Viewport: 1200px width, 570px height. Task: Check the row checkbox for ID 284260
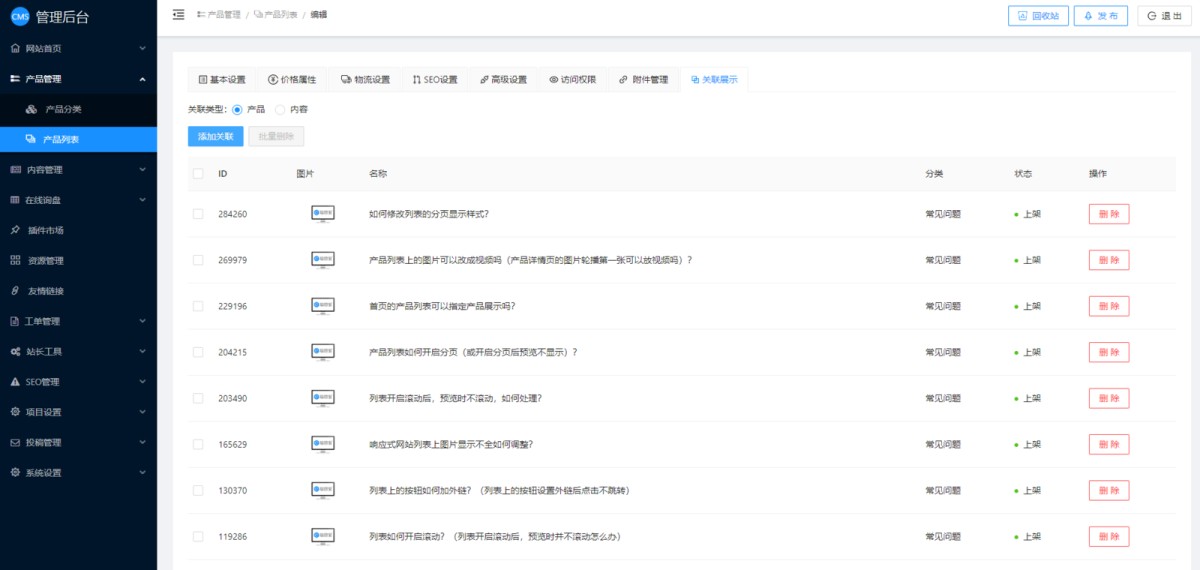coord(198,214)
